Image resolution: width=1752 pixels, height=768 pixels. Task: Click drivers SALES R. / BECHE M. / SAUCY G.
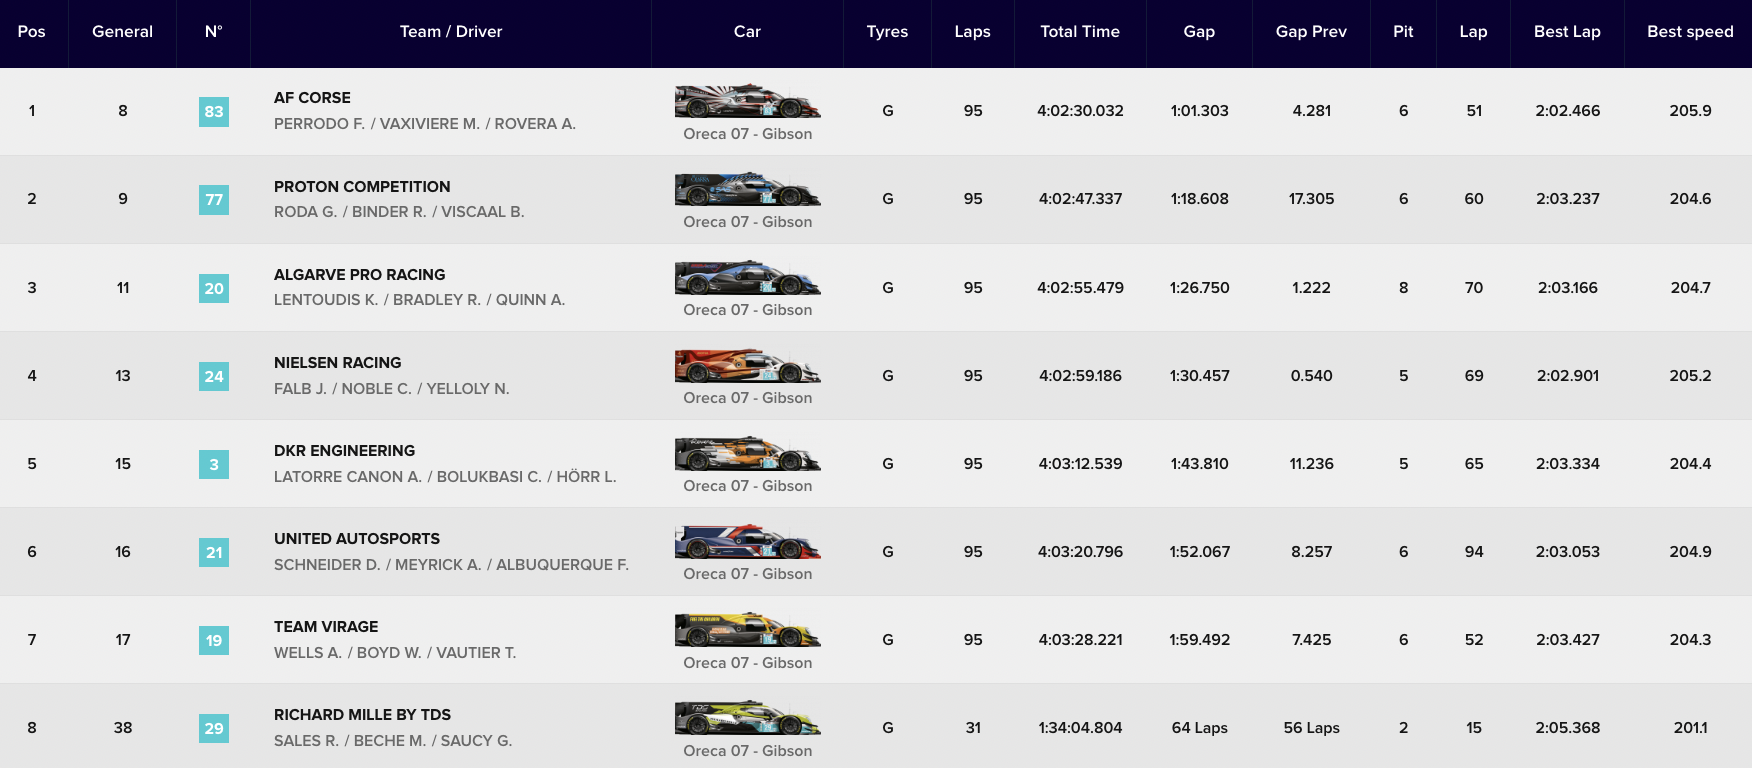tap(393, 740)
